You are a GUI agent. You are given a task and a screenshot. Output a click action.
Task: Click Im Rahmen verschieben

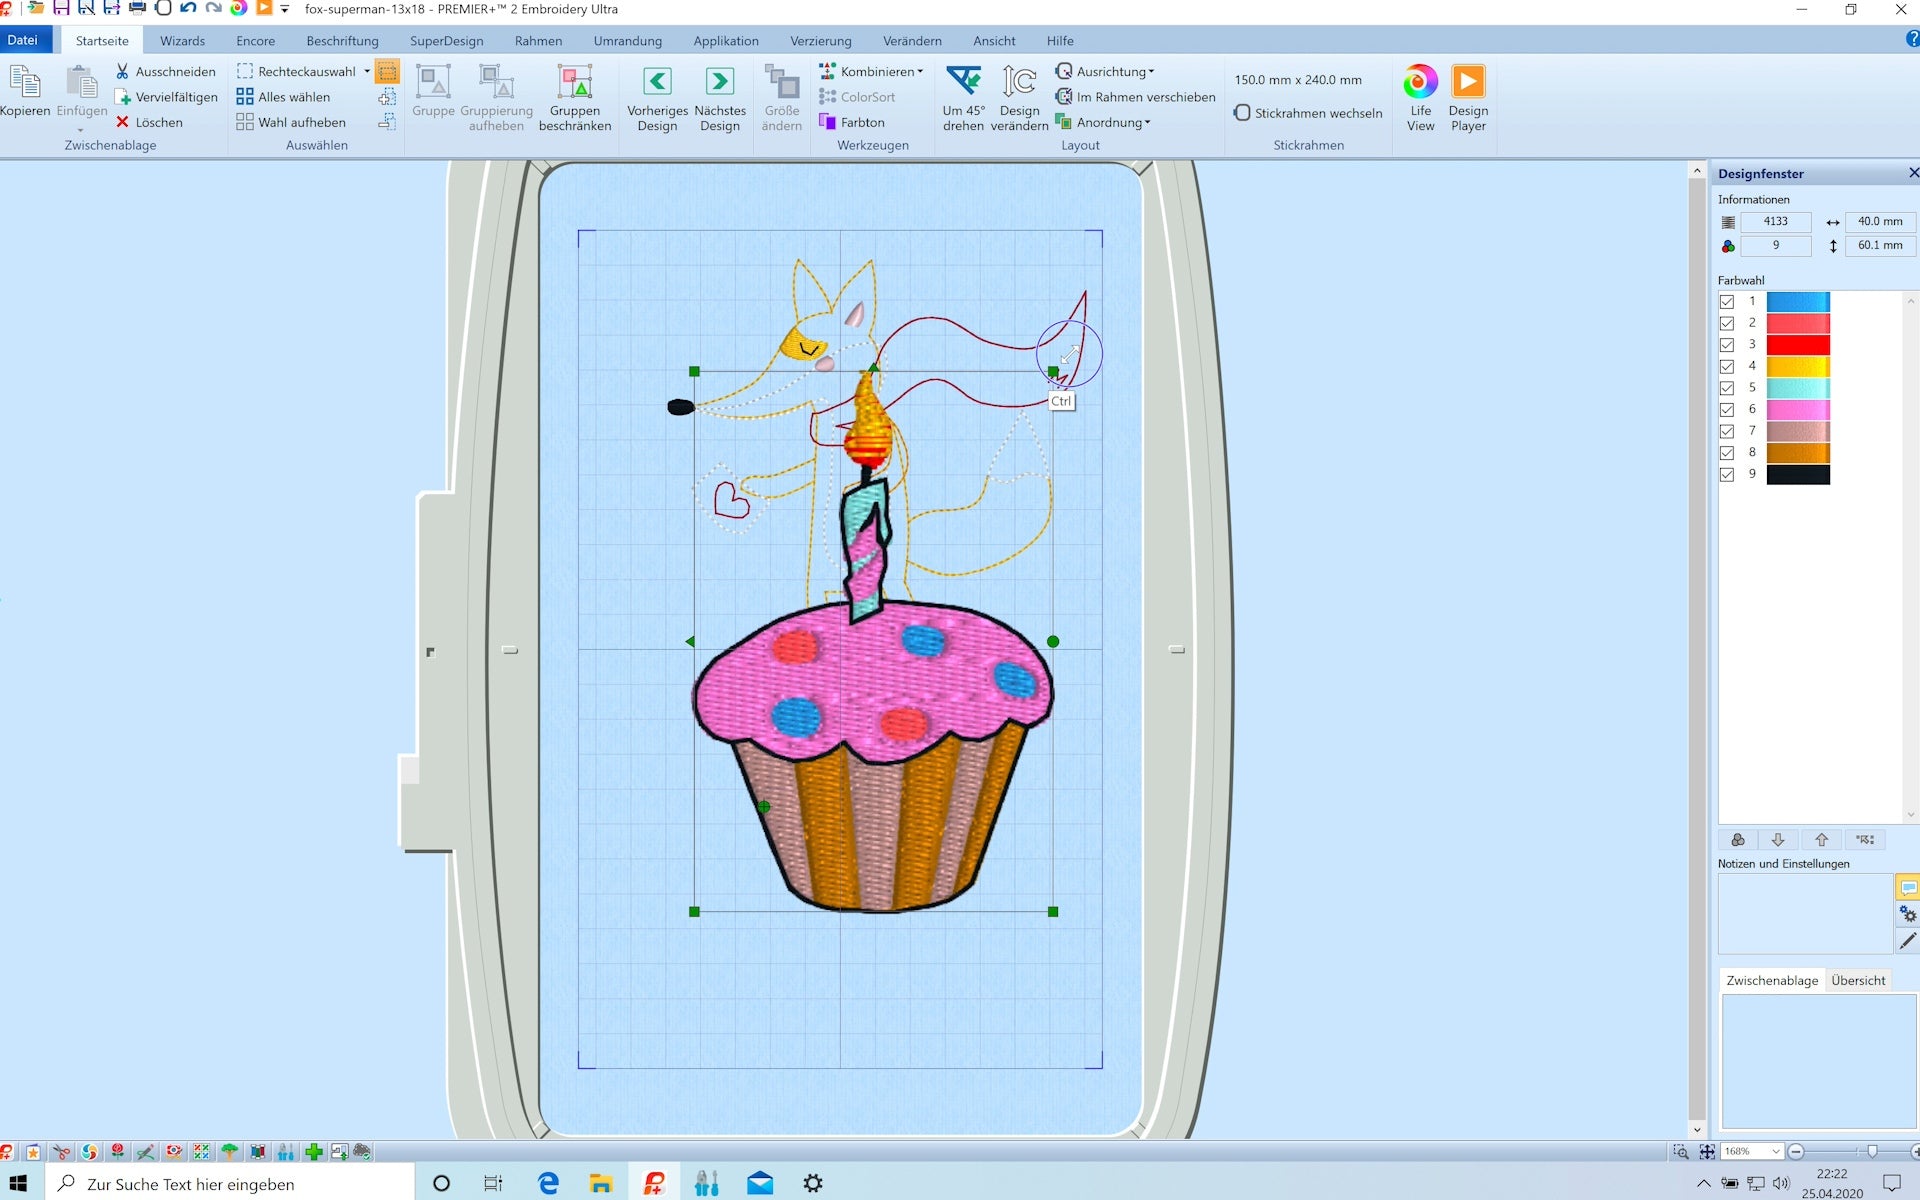pos(1135,97)
